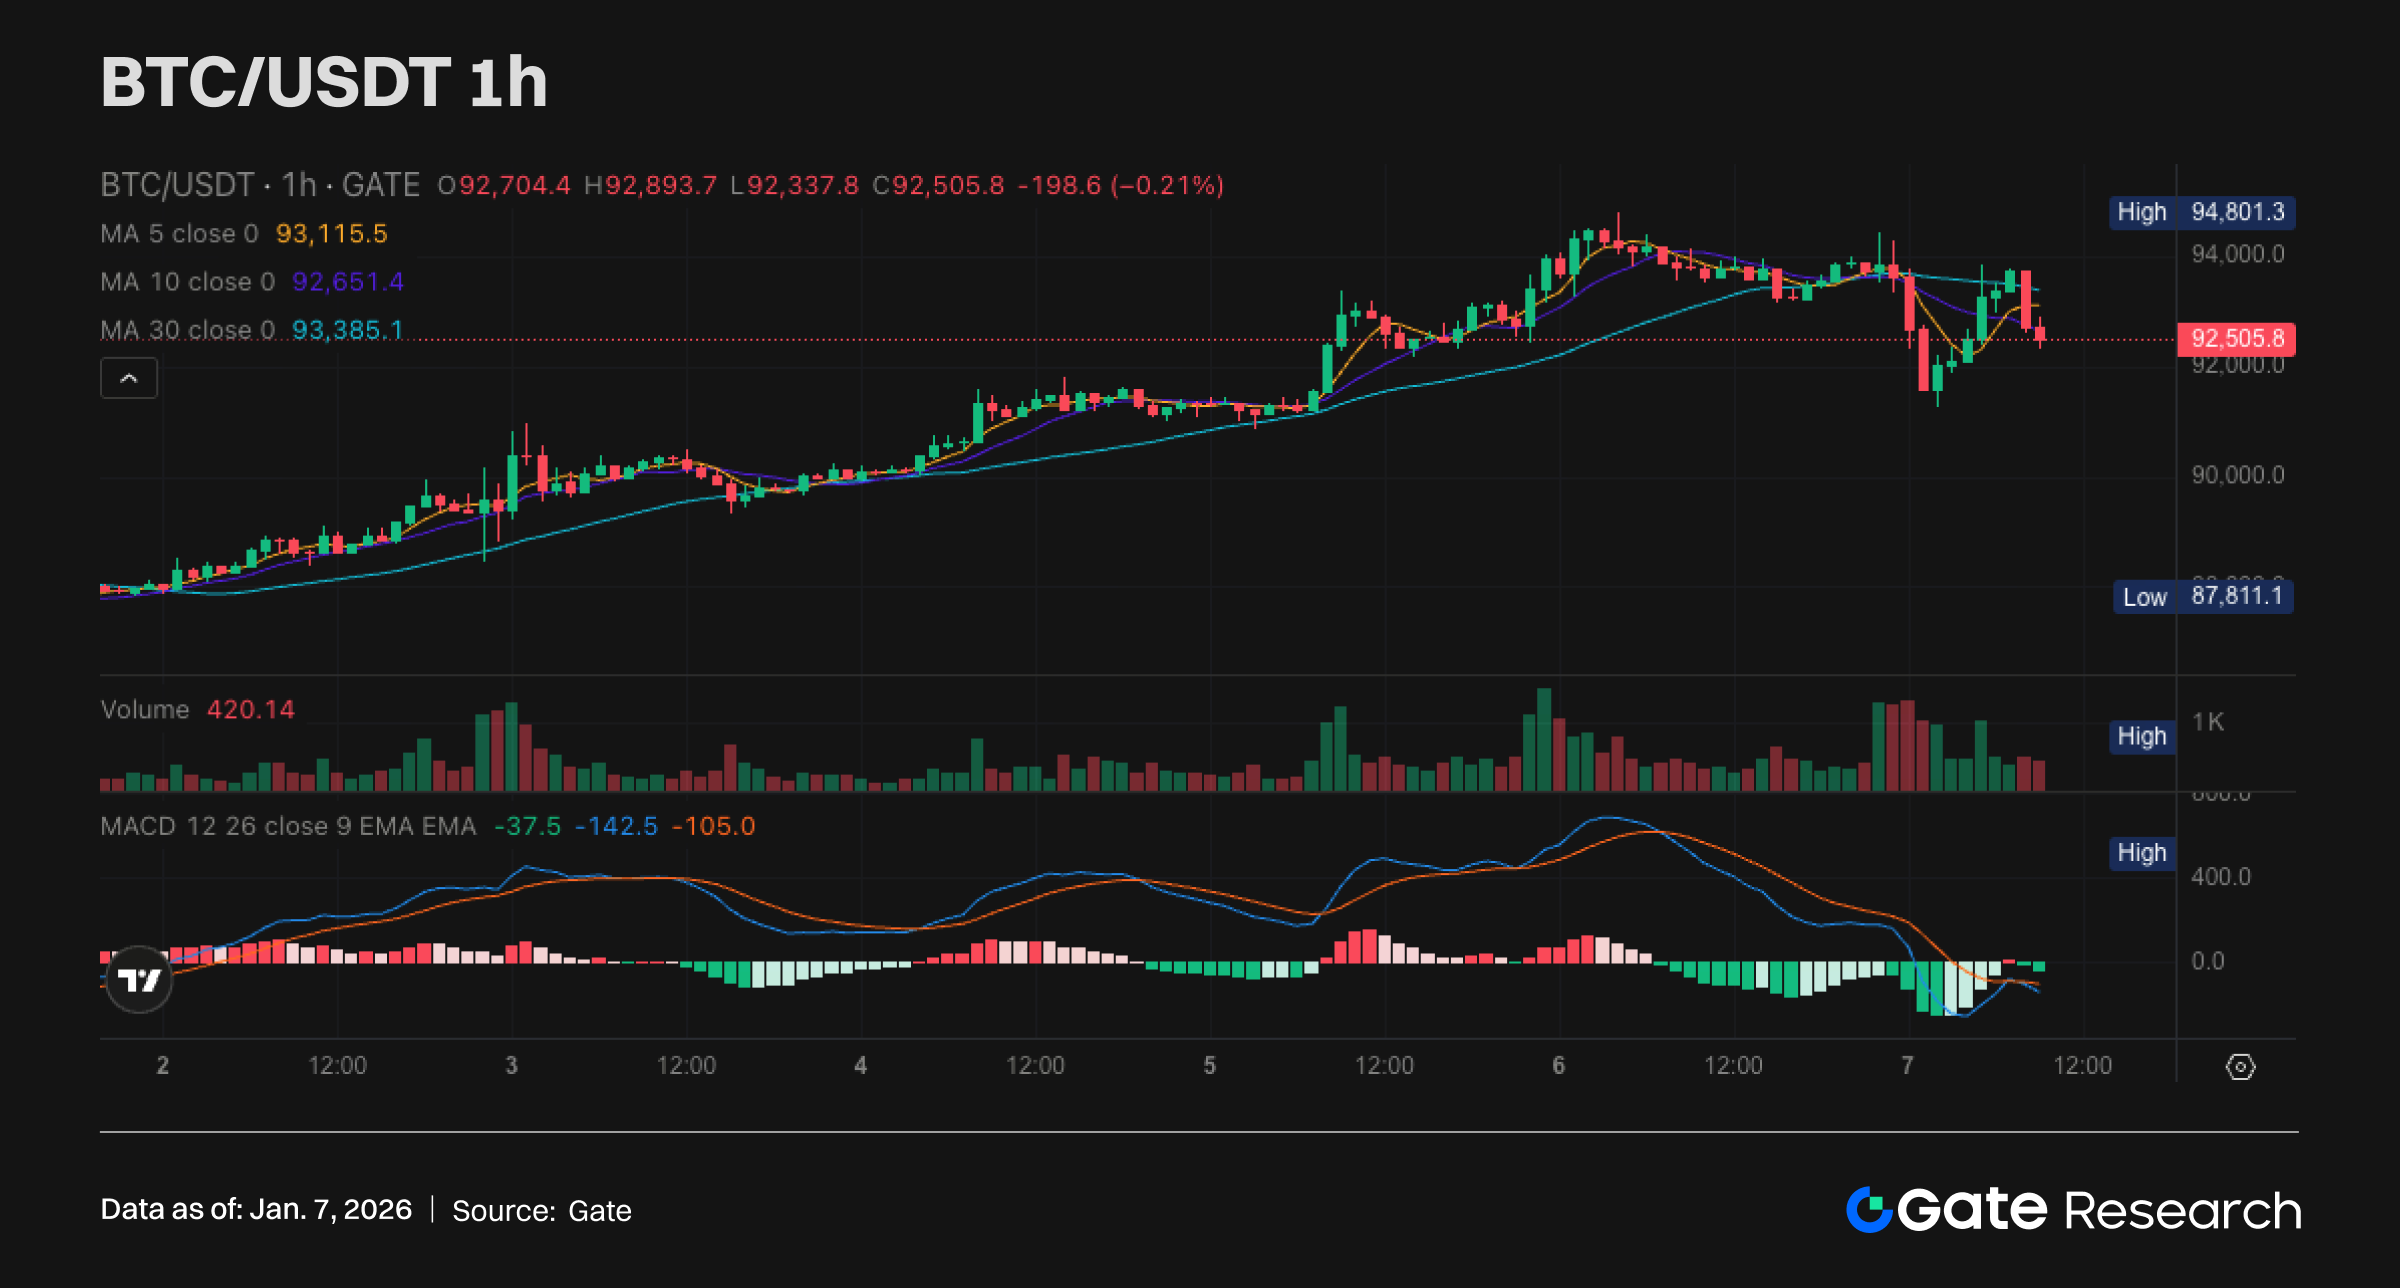Select the MA 30 close indicator legend
The image size is (2400, 1288).
[188, 330]
